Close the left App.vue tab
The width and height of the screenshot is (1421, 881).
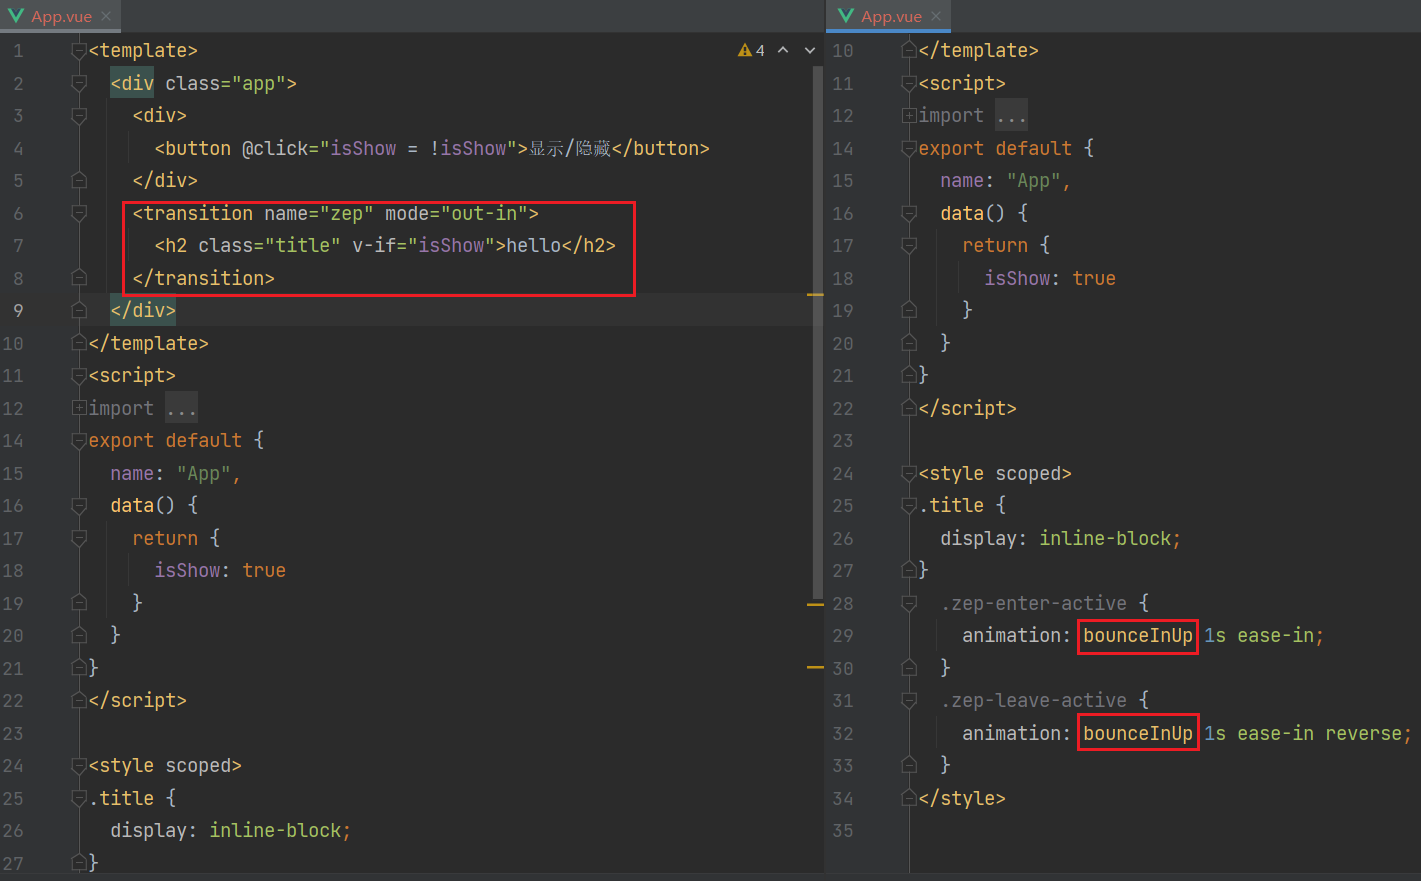point(106,16)
